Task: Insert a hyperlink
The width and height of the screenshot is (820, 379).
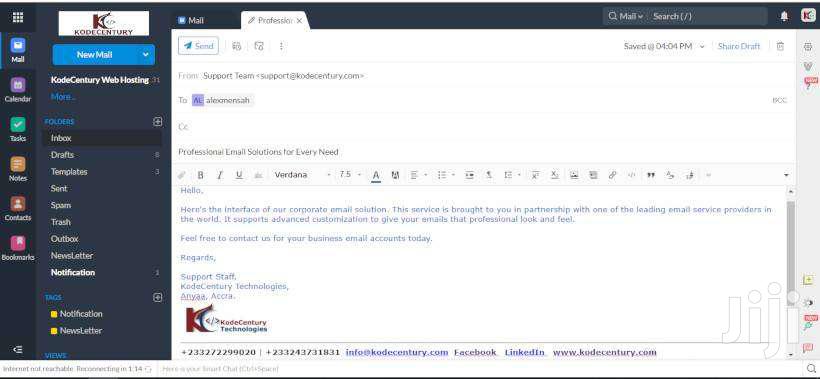Action: (x=612, y=175)
